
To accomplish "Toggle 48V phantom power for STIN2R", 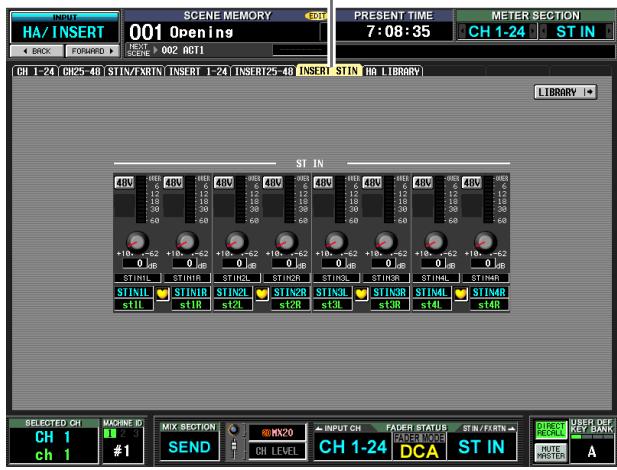I will pos(273,183).
